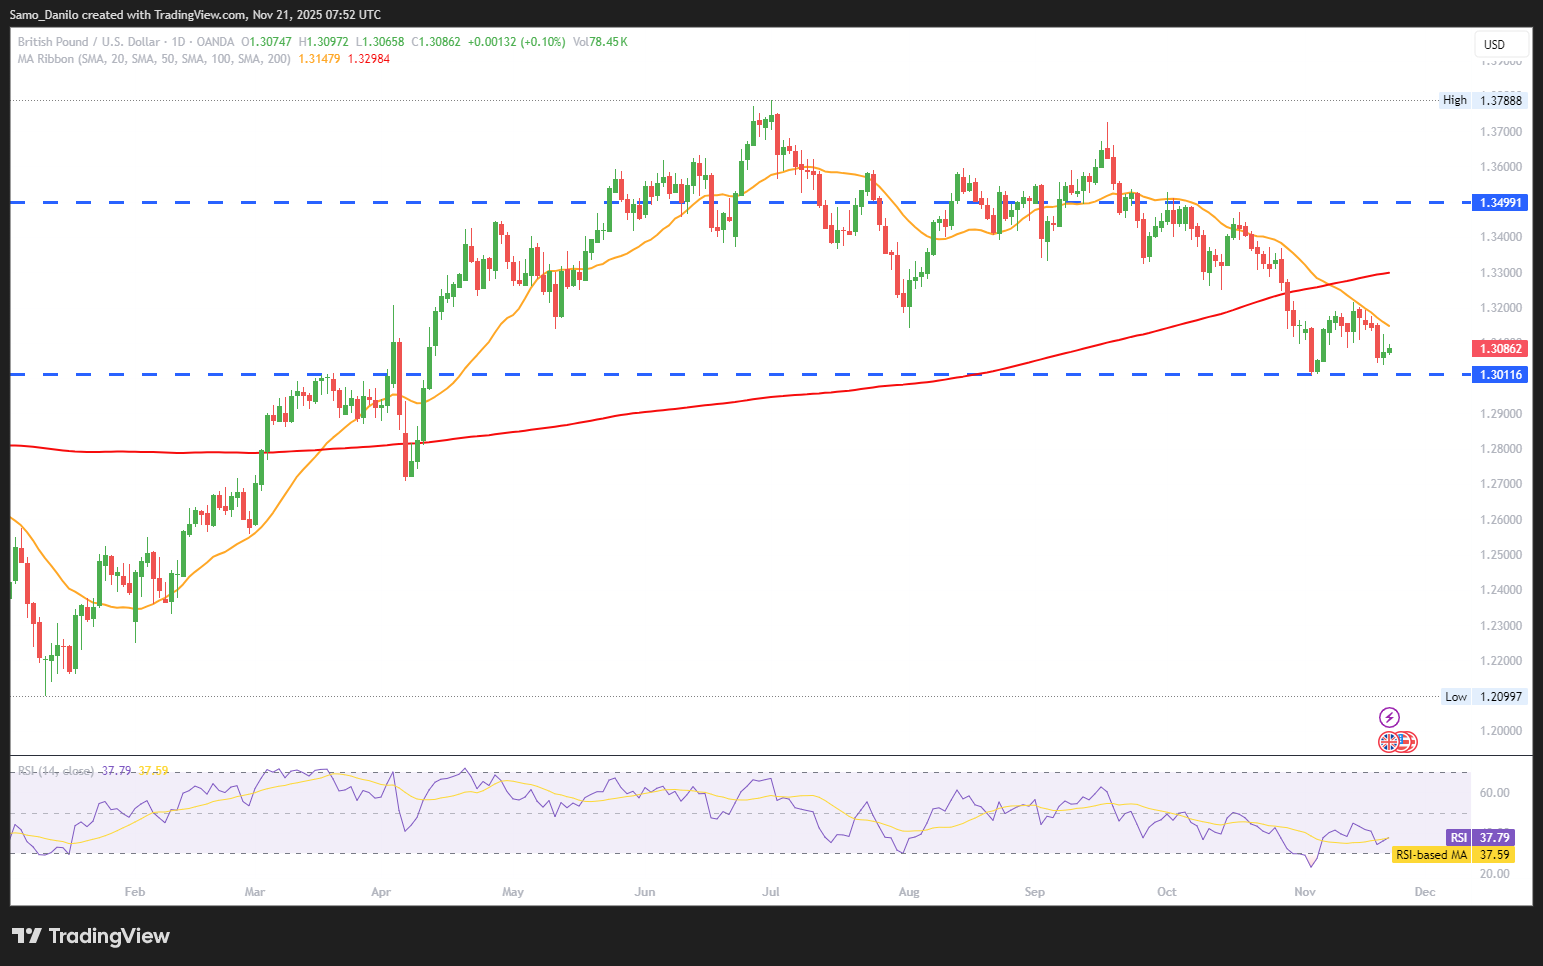The height and width of the screenshot is (966, 1543).
Task: Click the 1.34991 blue price level label
Action: point(1501,203)
